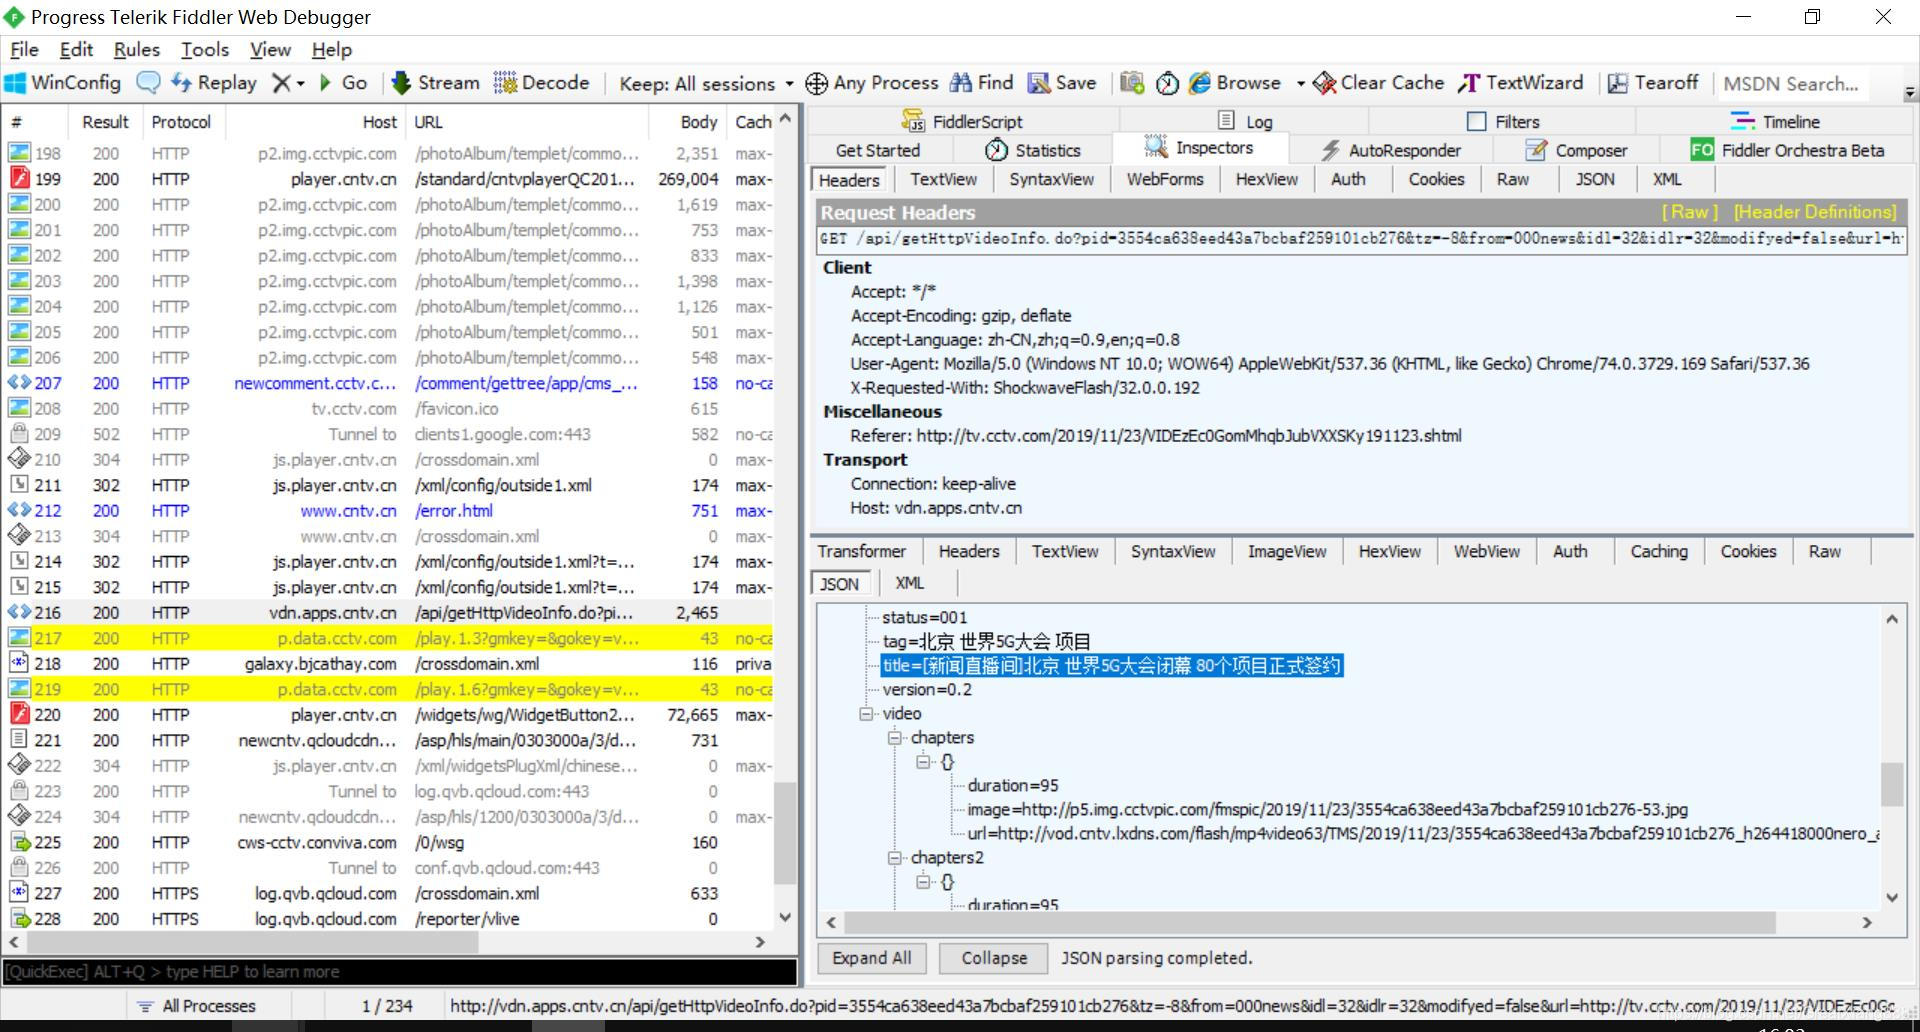Switch to the FiddlerScript tab

click(x=962, y=121)
